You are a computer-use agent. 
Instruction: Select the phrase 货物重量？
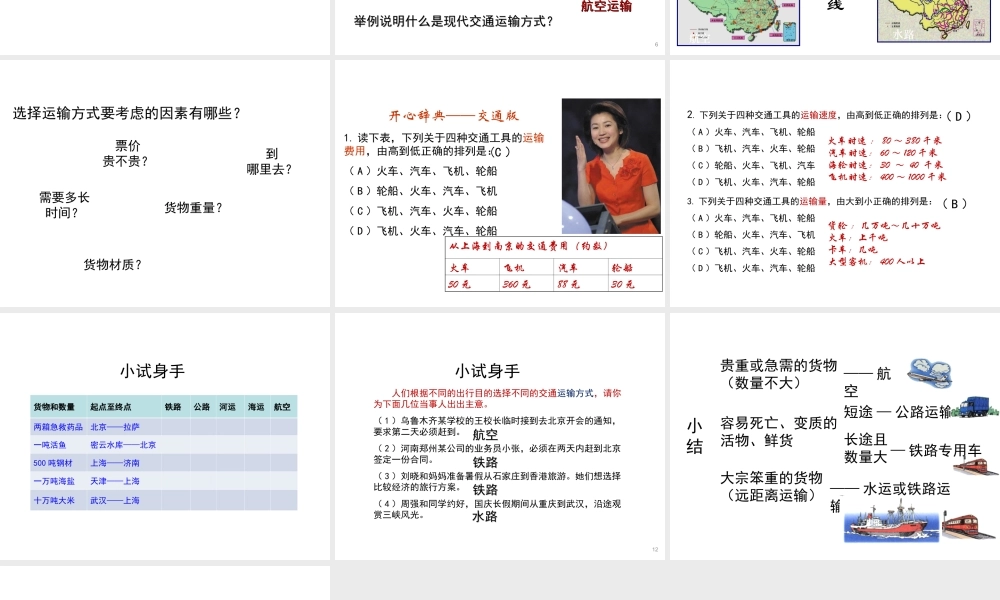(194, 207)
